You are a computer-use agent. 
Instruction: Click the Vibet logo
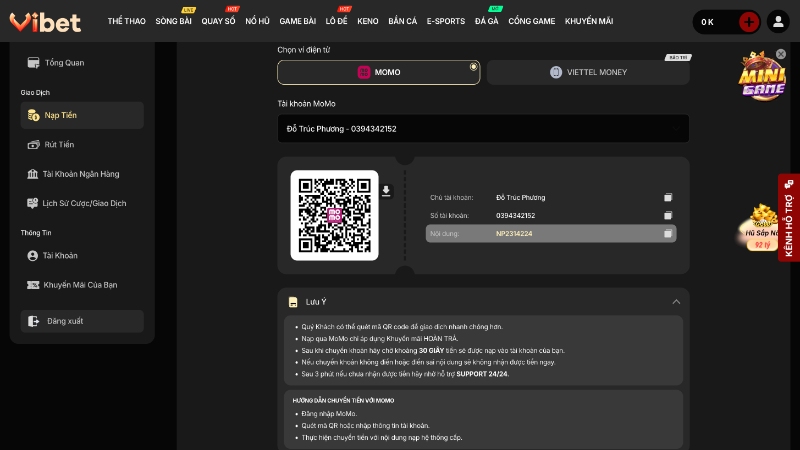click(x=45, y=22)
